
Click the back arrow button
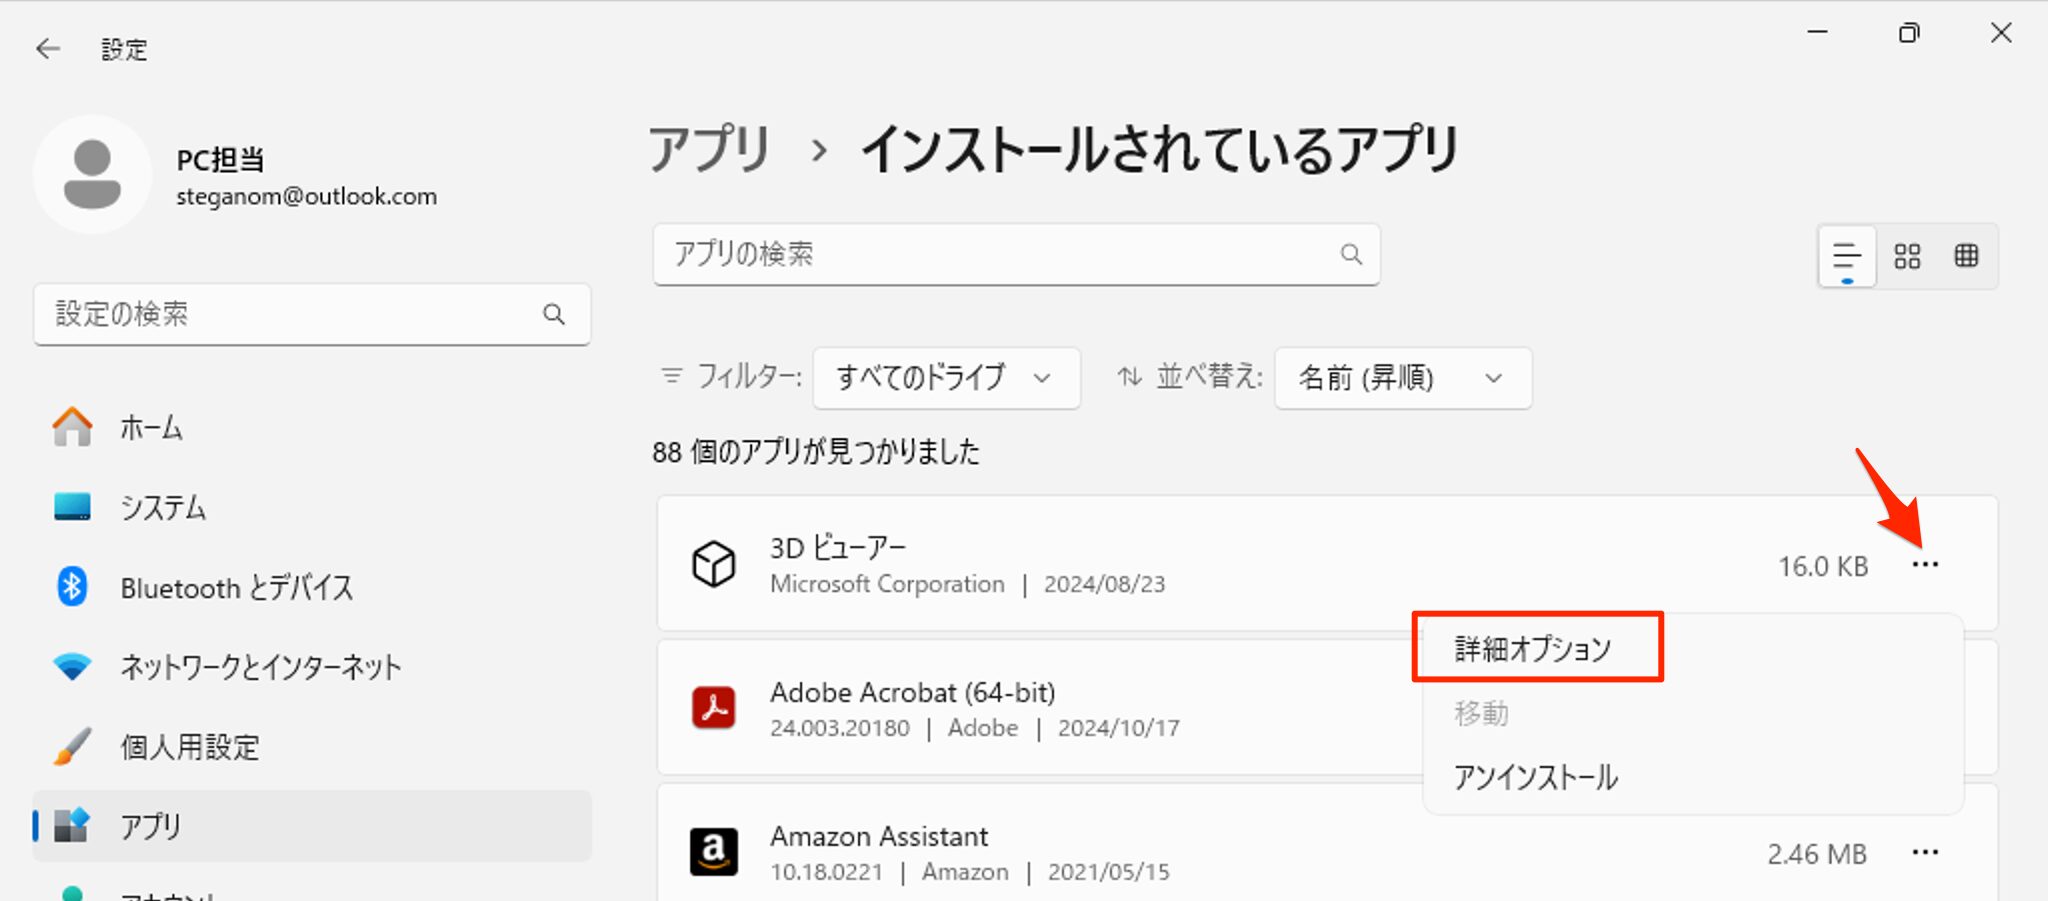point(47,48)
